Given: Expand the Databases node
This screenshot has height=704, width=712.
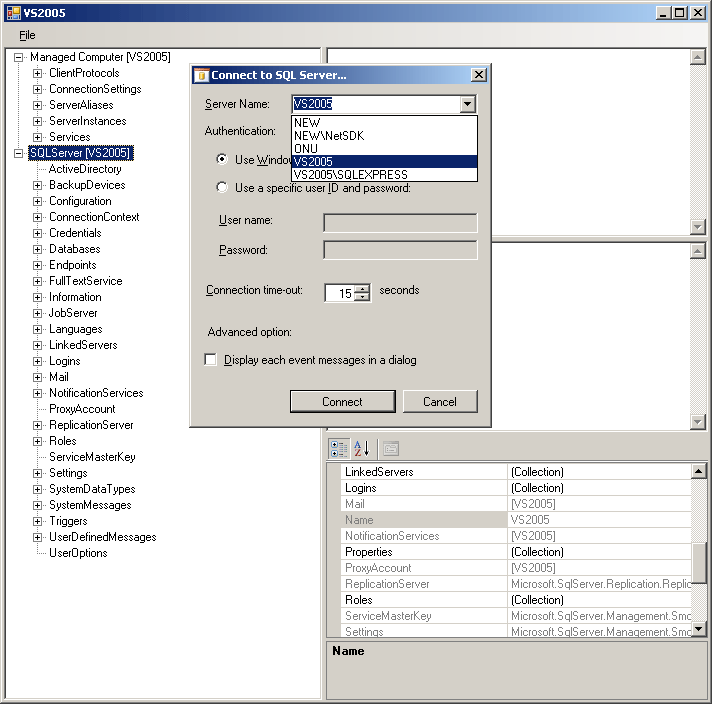Looking at the screenshot, I should coord(37,249).
